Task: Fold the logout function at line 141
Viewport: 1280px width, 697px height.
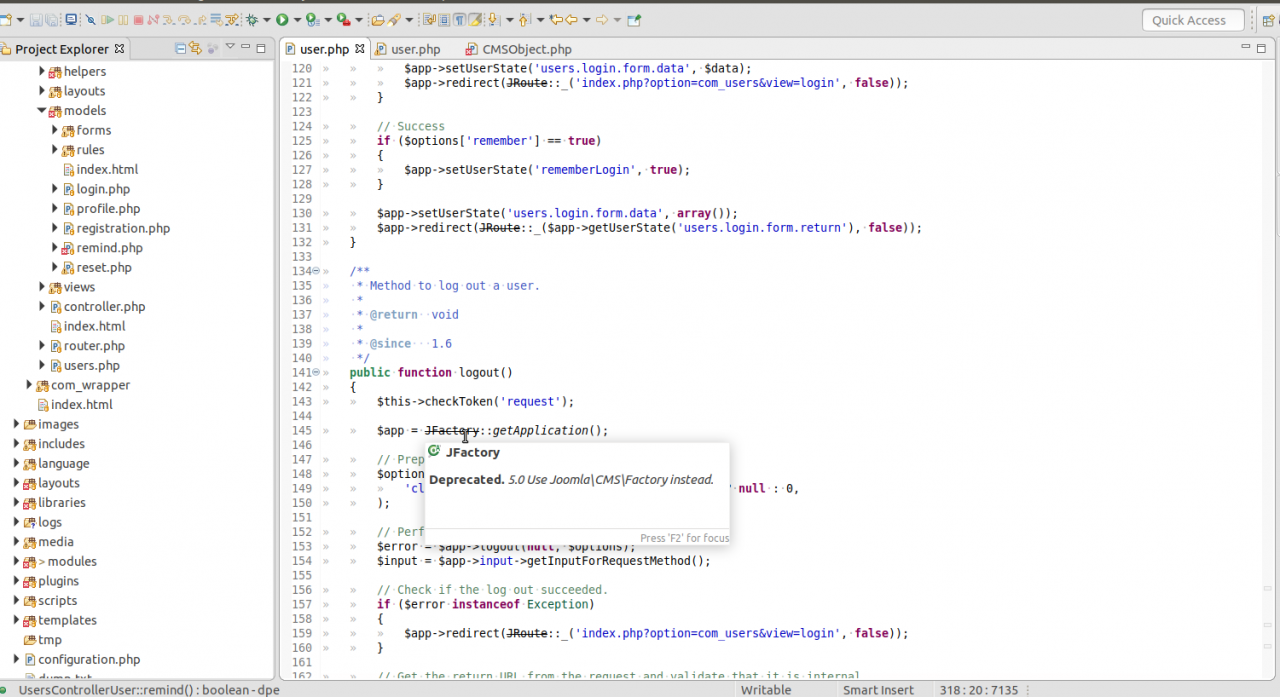Action: pyautogui.click(x=316, y=372)
